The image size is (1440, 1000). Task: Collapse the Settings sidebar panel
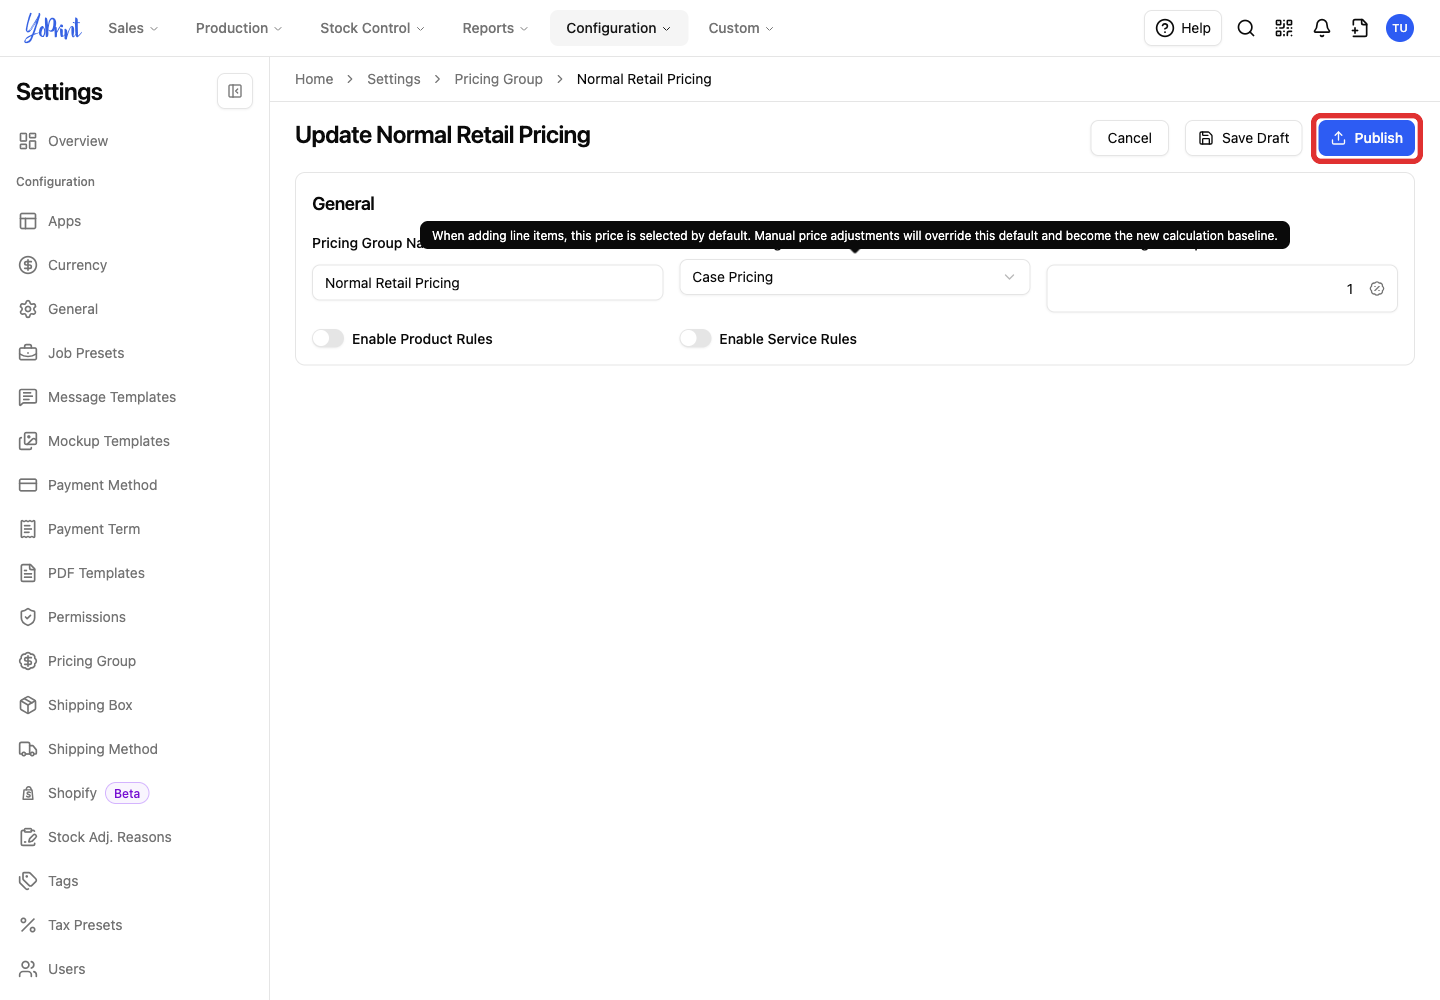[x=235, y=91]
